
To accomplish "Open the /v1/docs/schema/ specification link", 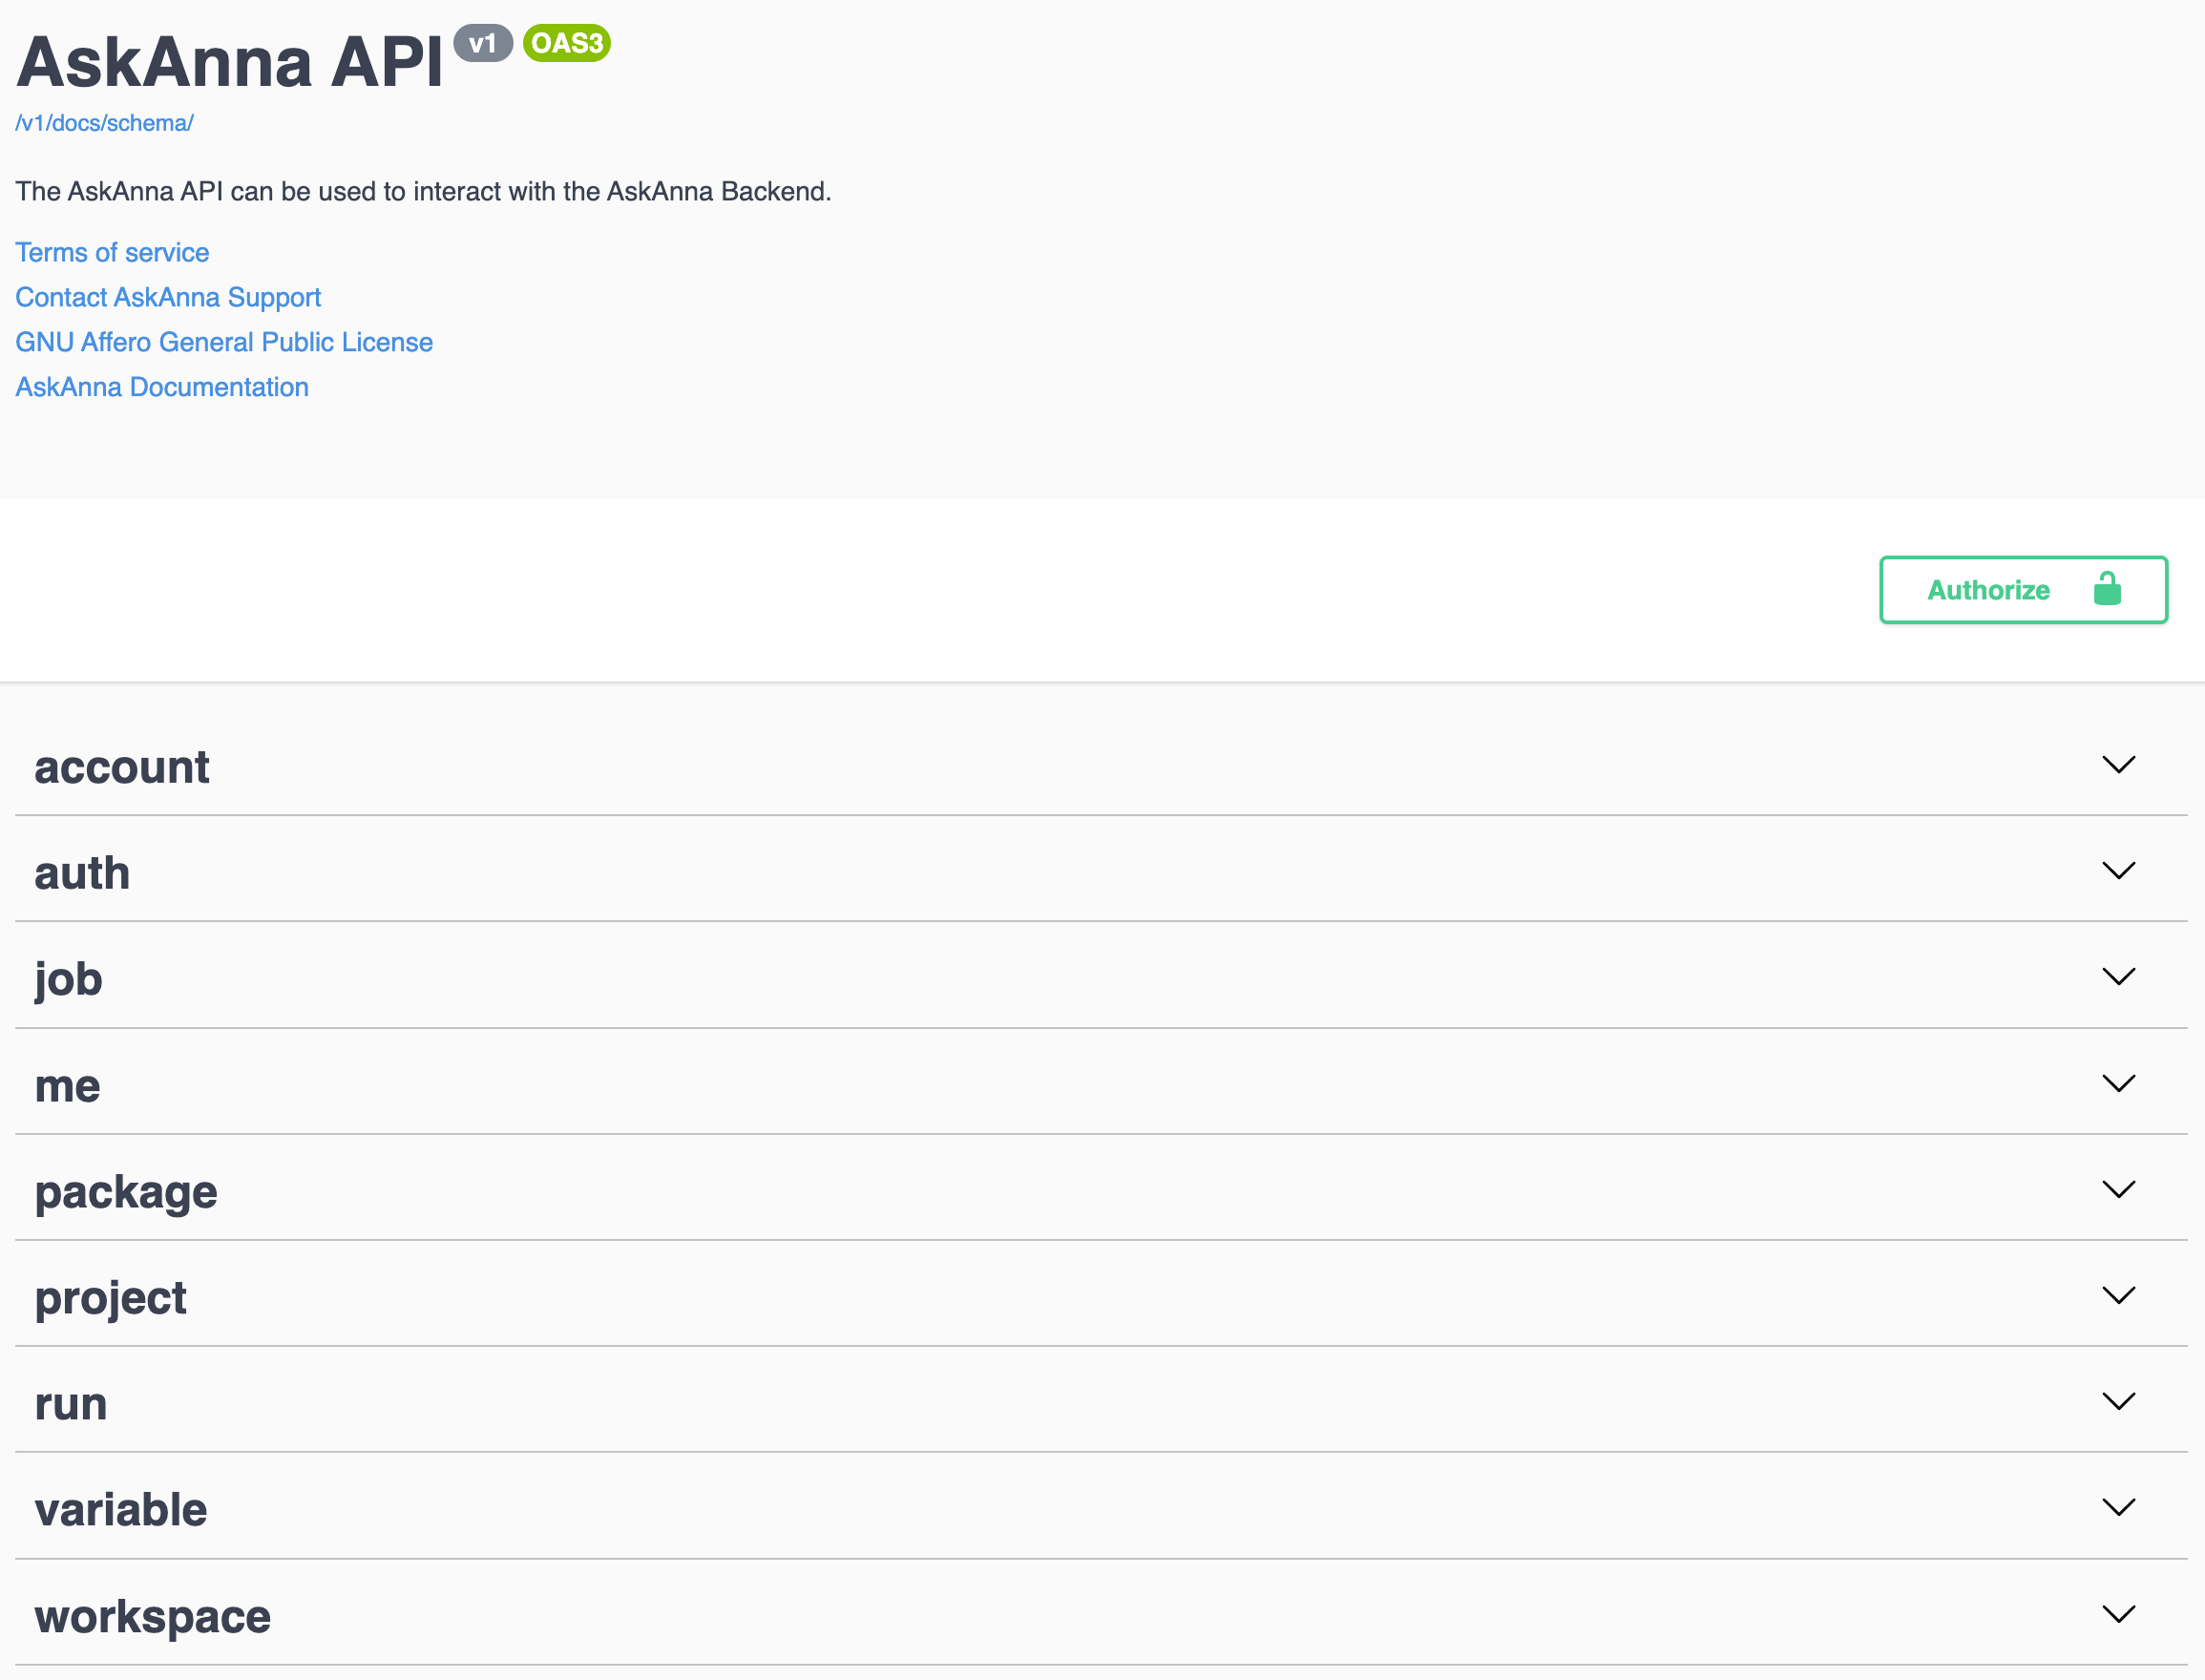I will (103, 122).
